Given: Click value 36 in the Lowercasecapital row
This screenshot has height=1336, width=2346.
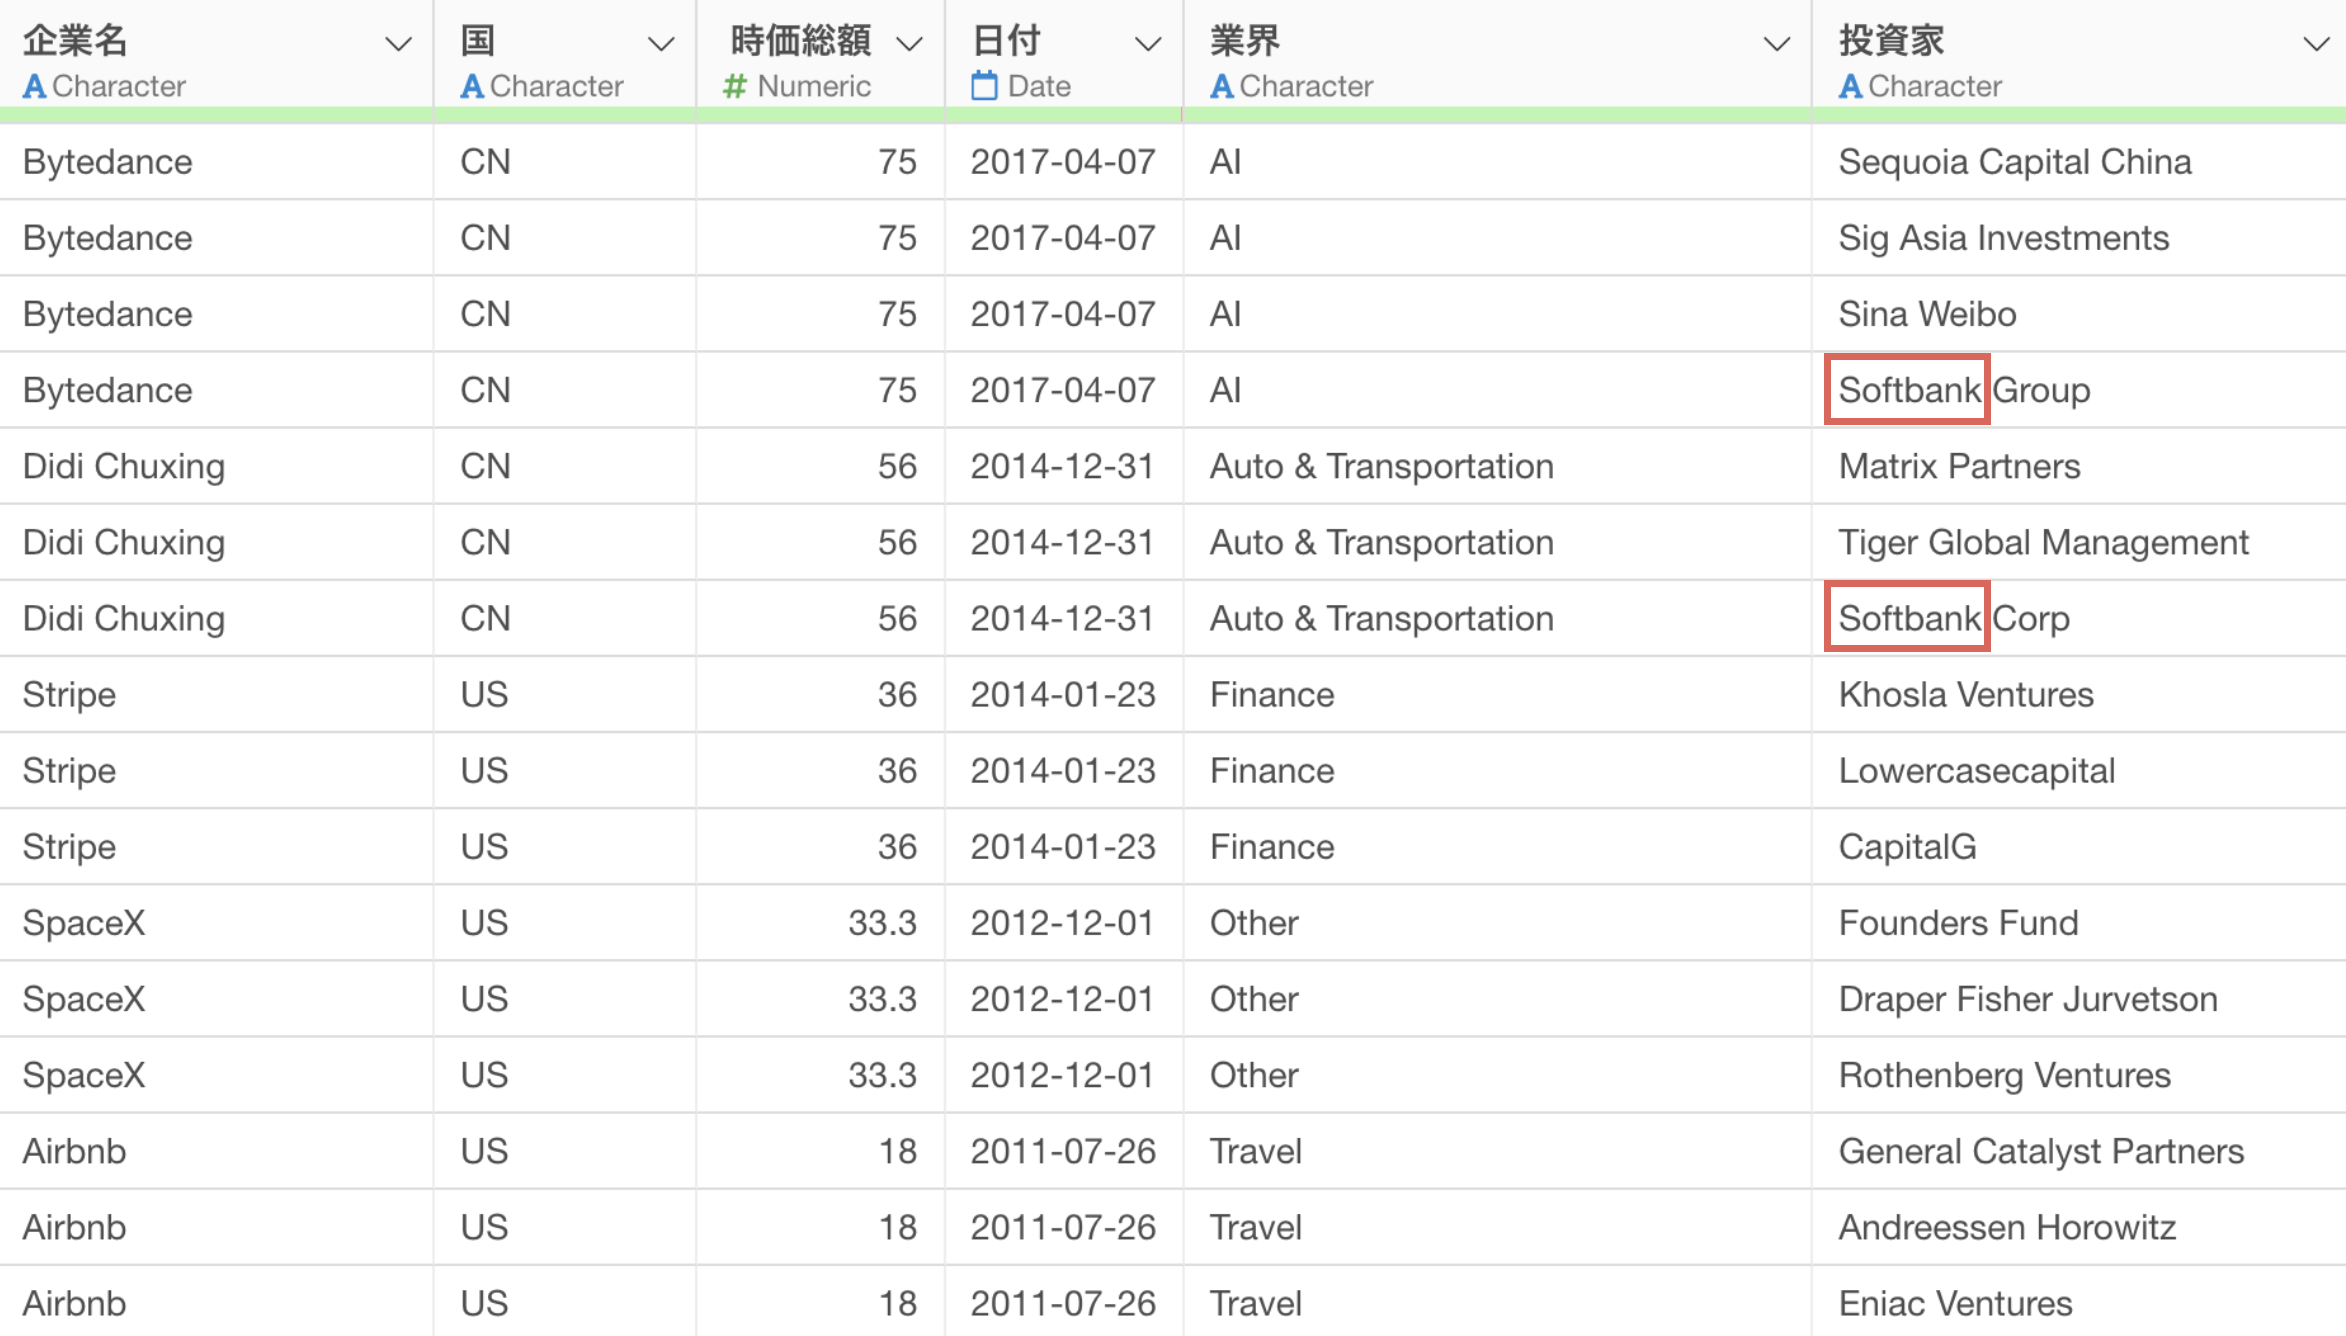Looking at the screenshot, I should [821, 771].
